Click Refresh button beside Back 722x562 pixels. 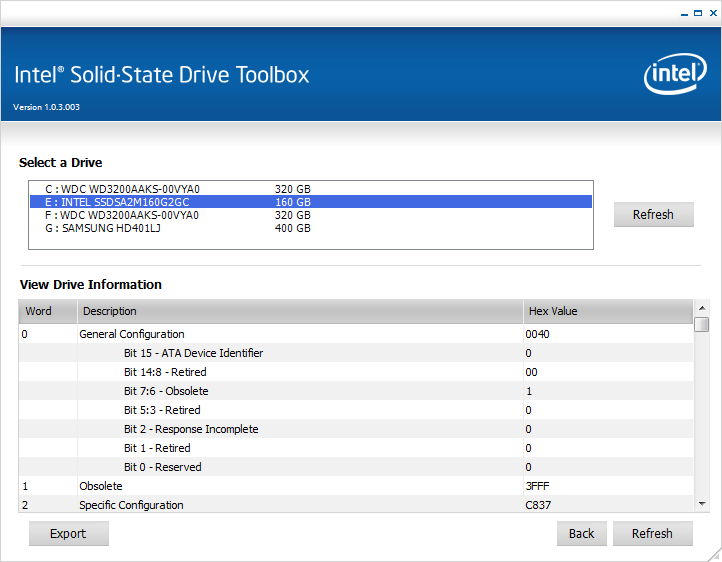click(652, 533)
